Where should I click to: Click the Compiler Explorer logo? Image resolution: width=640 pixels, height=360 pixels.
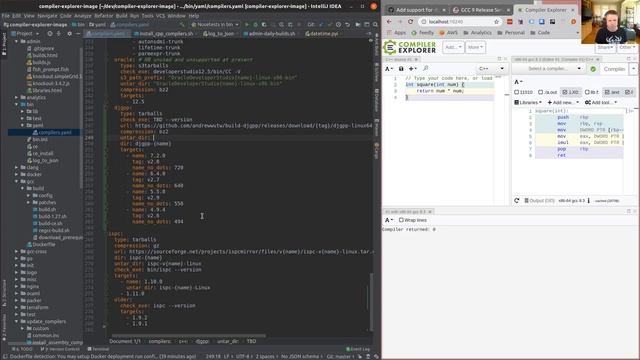tap(410, 47)
